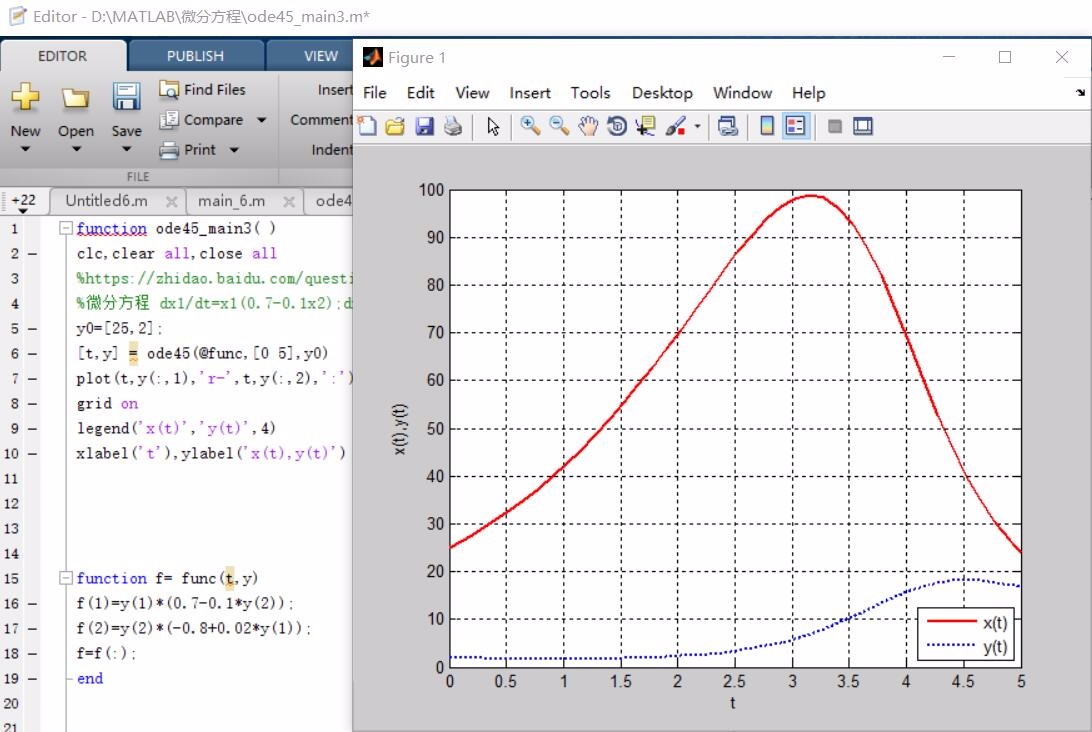Select the Zoom In tool in figure toolbar
This screenshot has width=1092, height=732.
(x=530, y=126)
